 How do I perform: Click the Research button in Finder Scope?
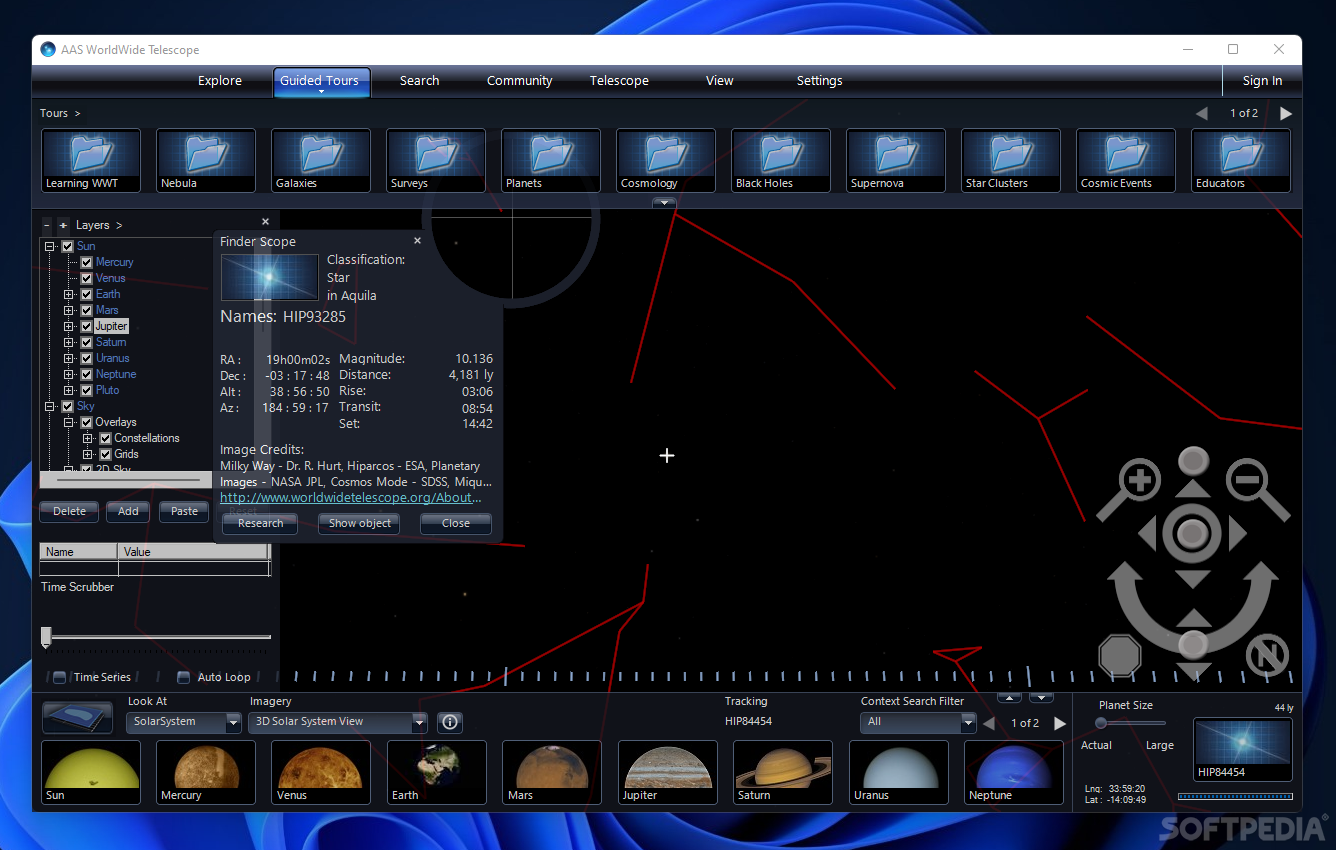[260, 524]
